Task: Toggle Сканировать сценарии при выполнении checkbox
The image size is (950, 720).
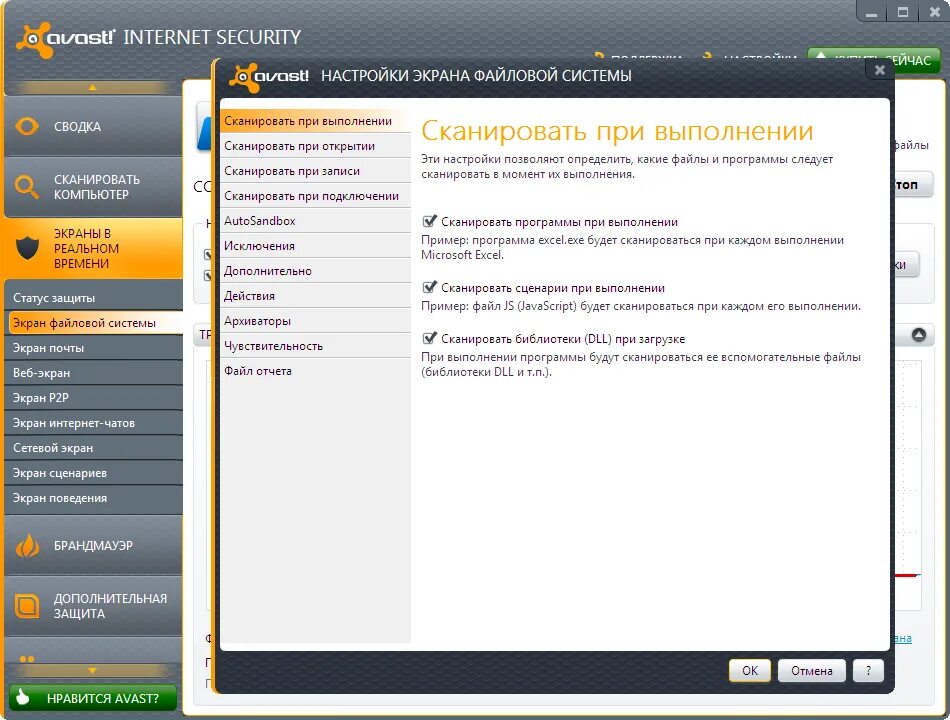Action: click(430, 287)
